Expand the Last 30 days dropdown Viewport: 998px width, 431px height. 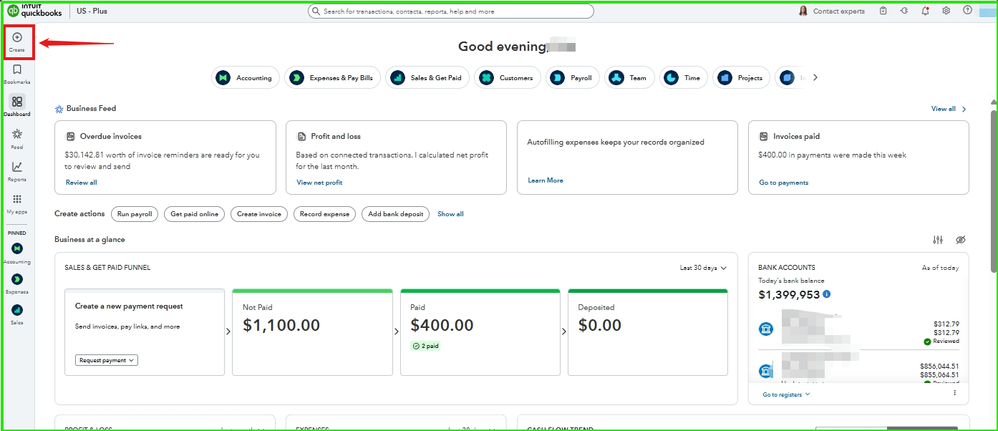[702, 268]
